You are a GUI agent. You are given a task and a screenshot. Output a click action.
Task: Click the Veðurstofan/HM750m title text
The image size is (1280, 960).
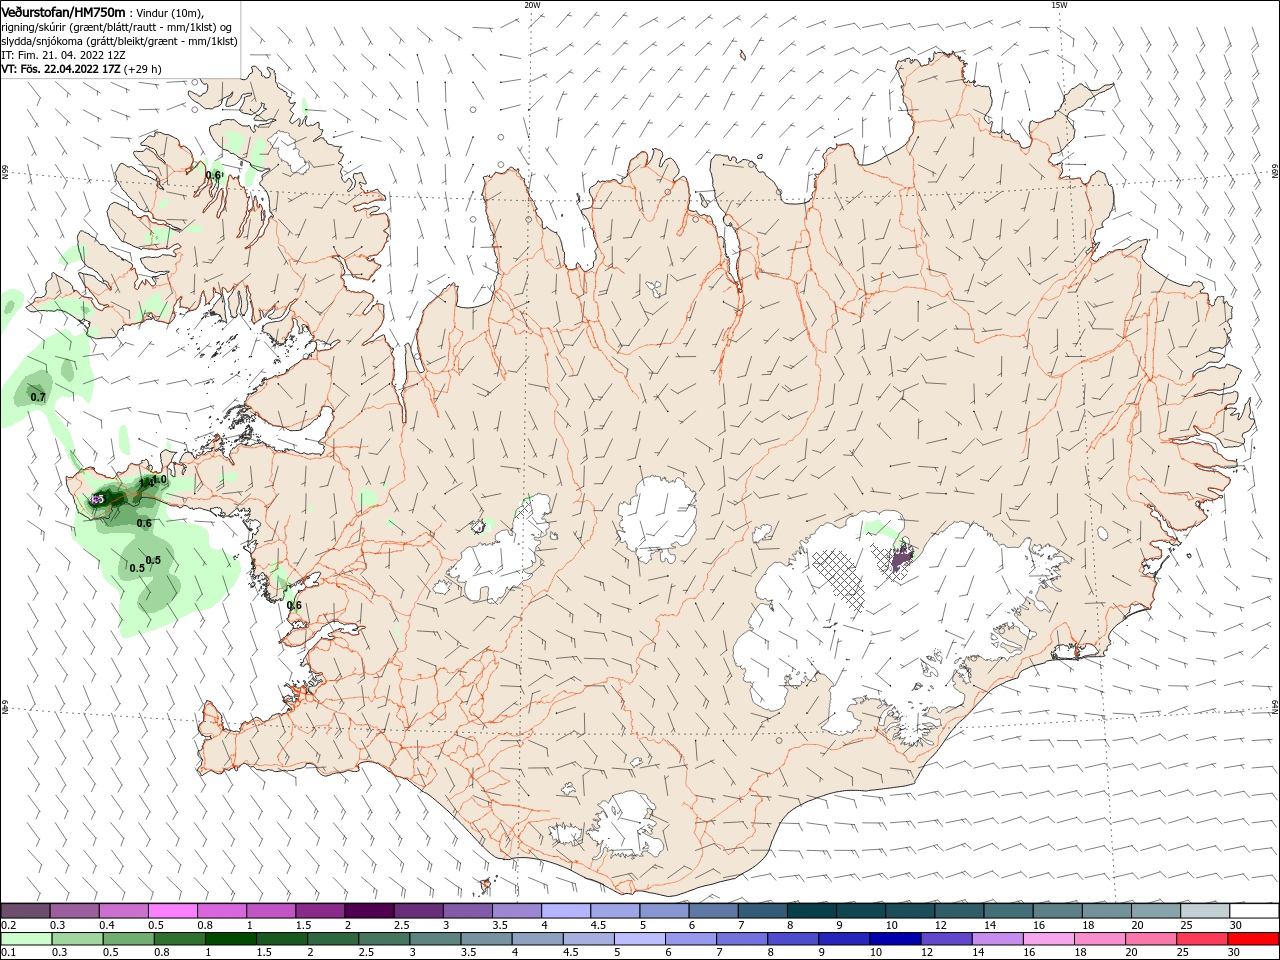(64, 12)
